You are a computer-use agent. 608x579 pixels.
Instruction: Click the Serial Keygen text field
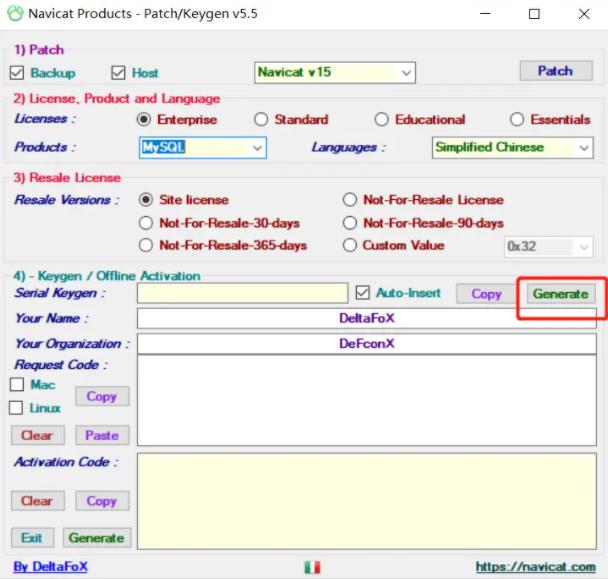click(242, 293)
